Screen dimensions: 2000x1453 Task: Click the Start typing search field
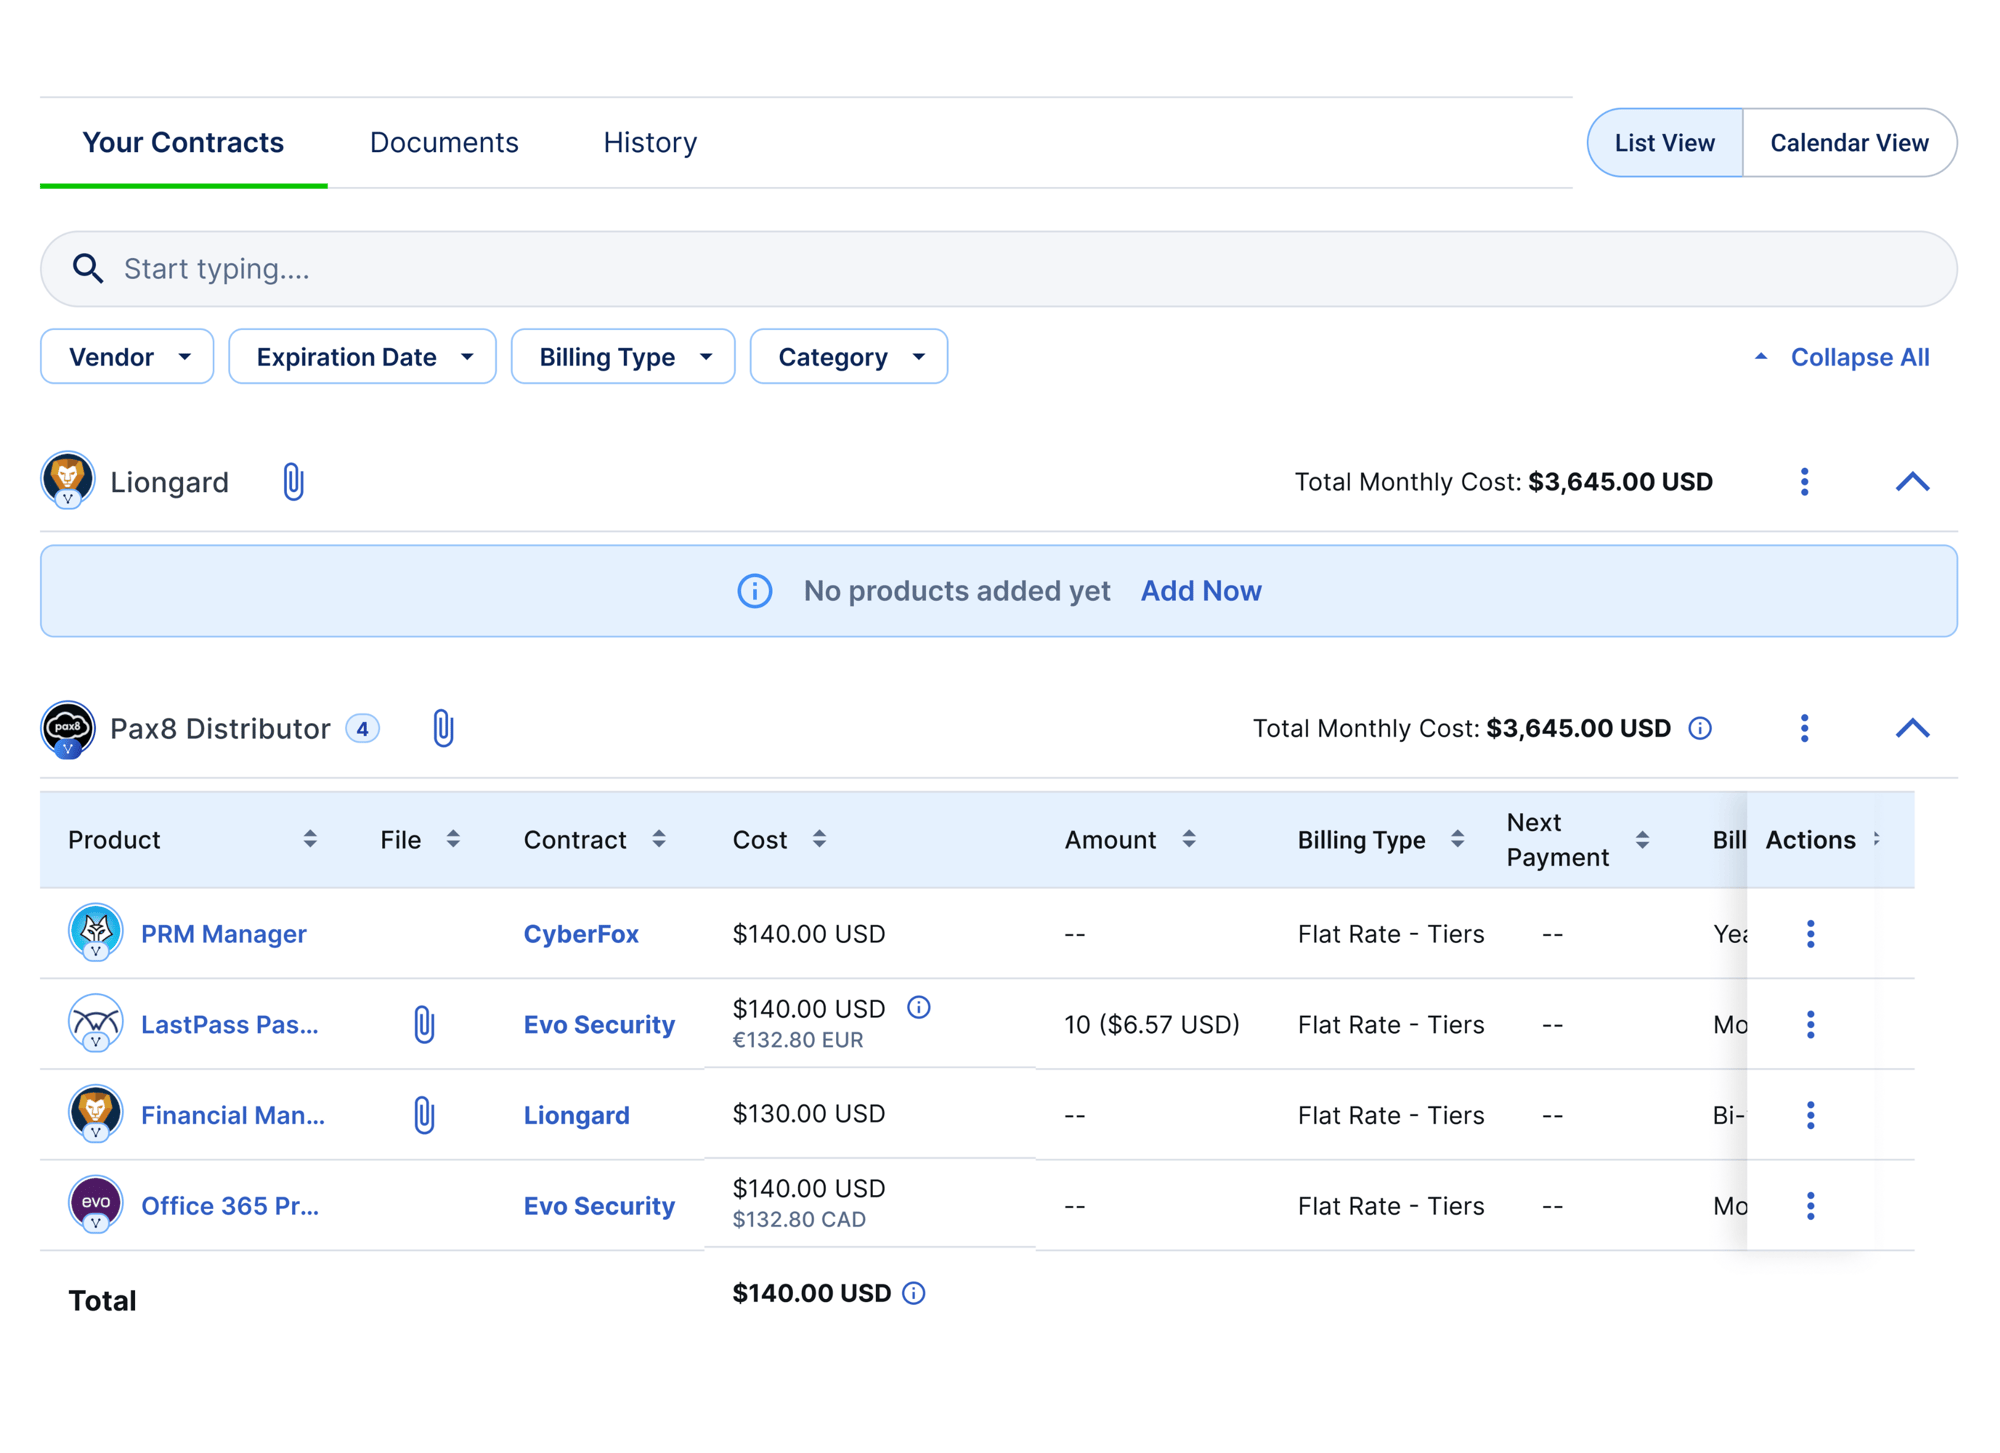tap(998, 269)
